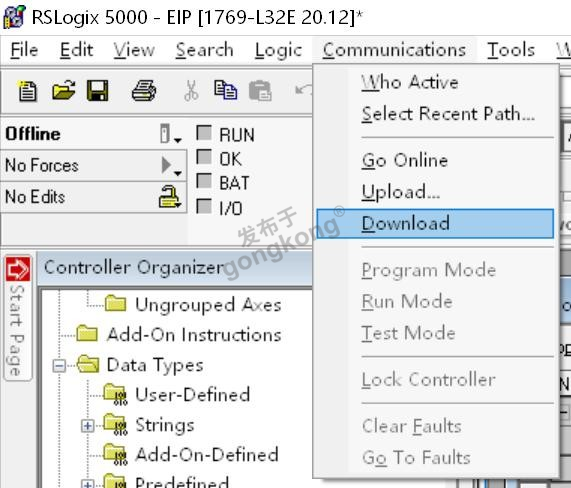The image size is (571, 488).
Task: Click the OK status indicator box
Action: [204, 157]
